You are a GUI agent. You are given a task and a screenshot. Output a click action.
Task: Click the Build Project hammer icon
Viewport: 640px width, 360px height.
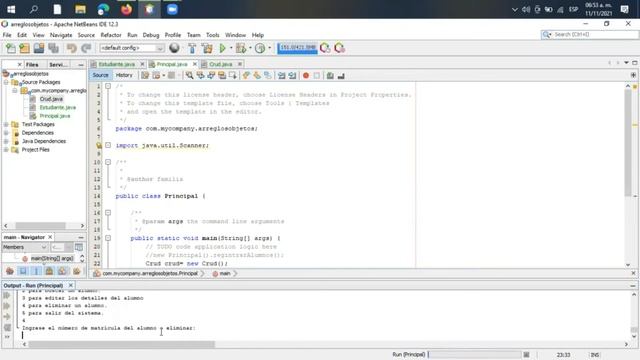pyautogui.click(x=192, y=48)
